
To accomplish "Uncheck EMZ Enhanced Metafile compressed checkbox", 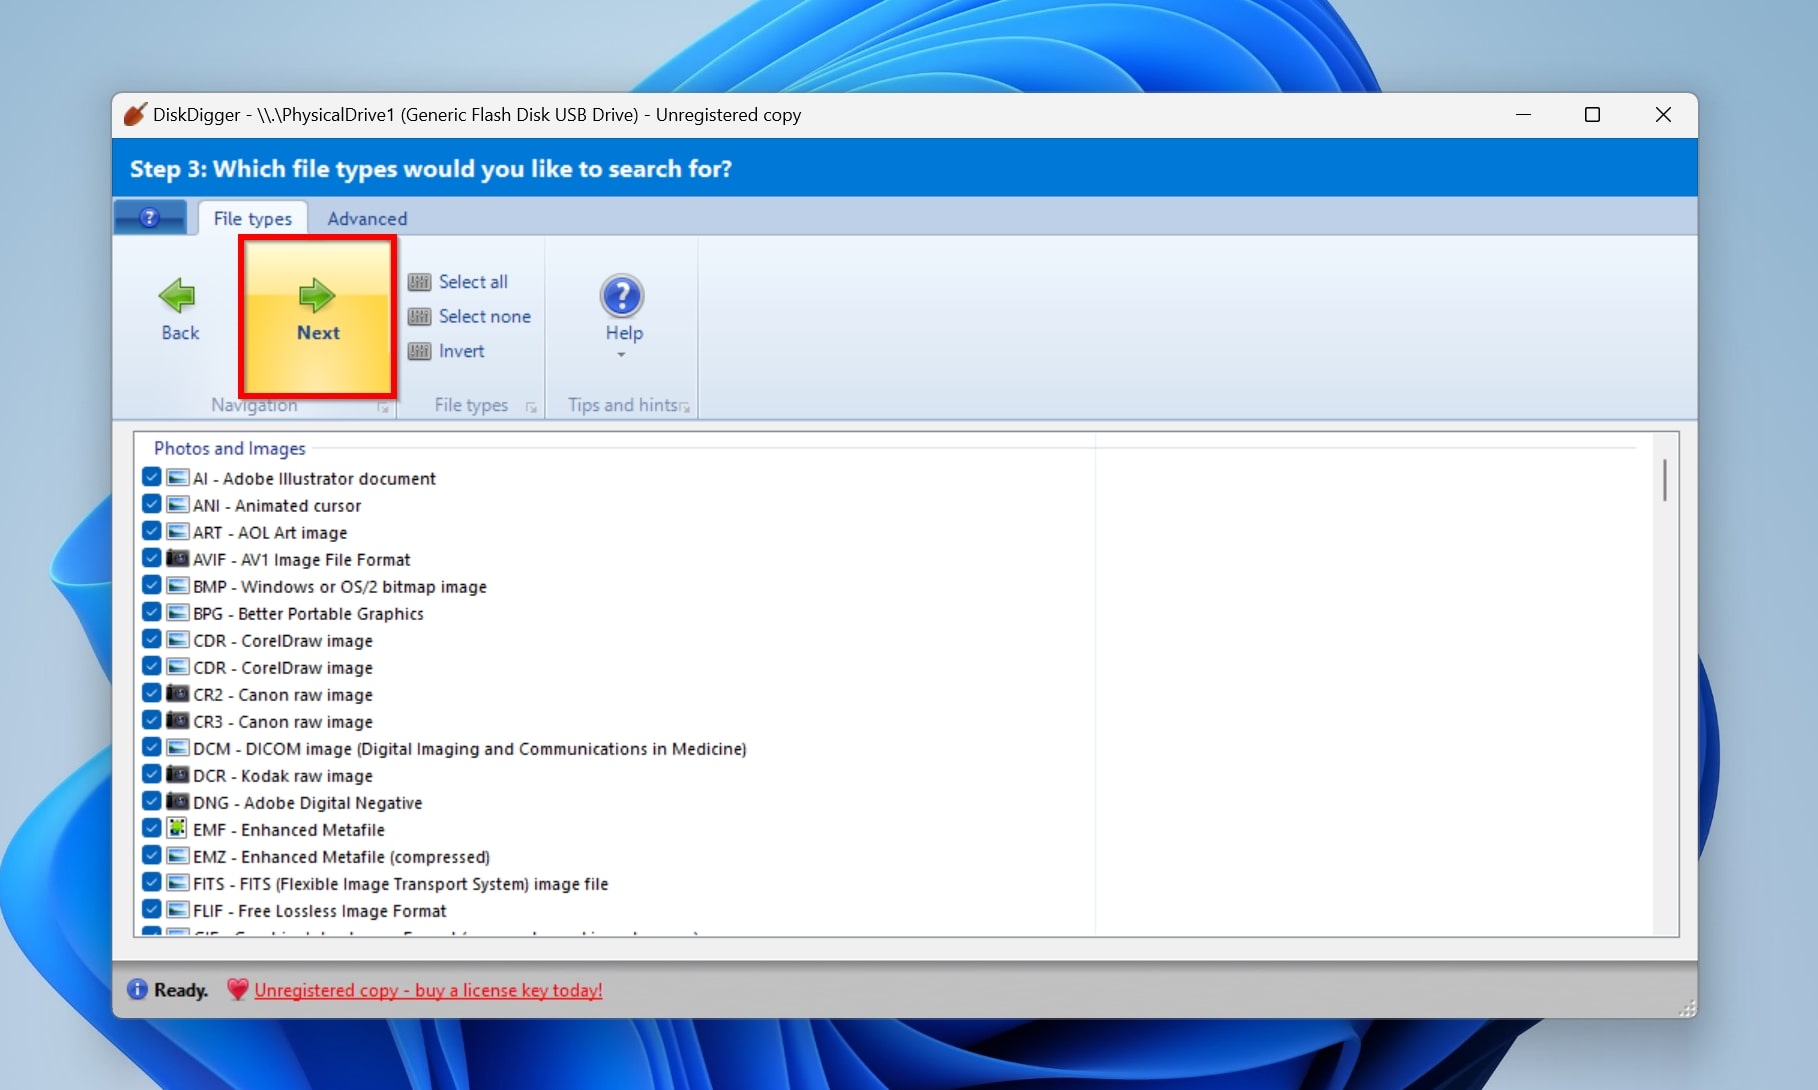I will (152, 855).
